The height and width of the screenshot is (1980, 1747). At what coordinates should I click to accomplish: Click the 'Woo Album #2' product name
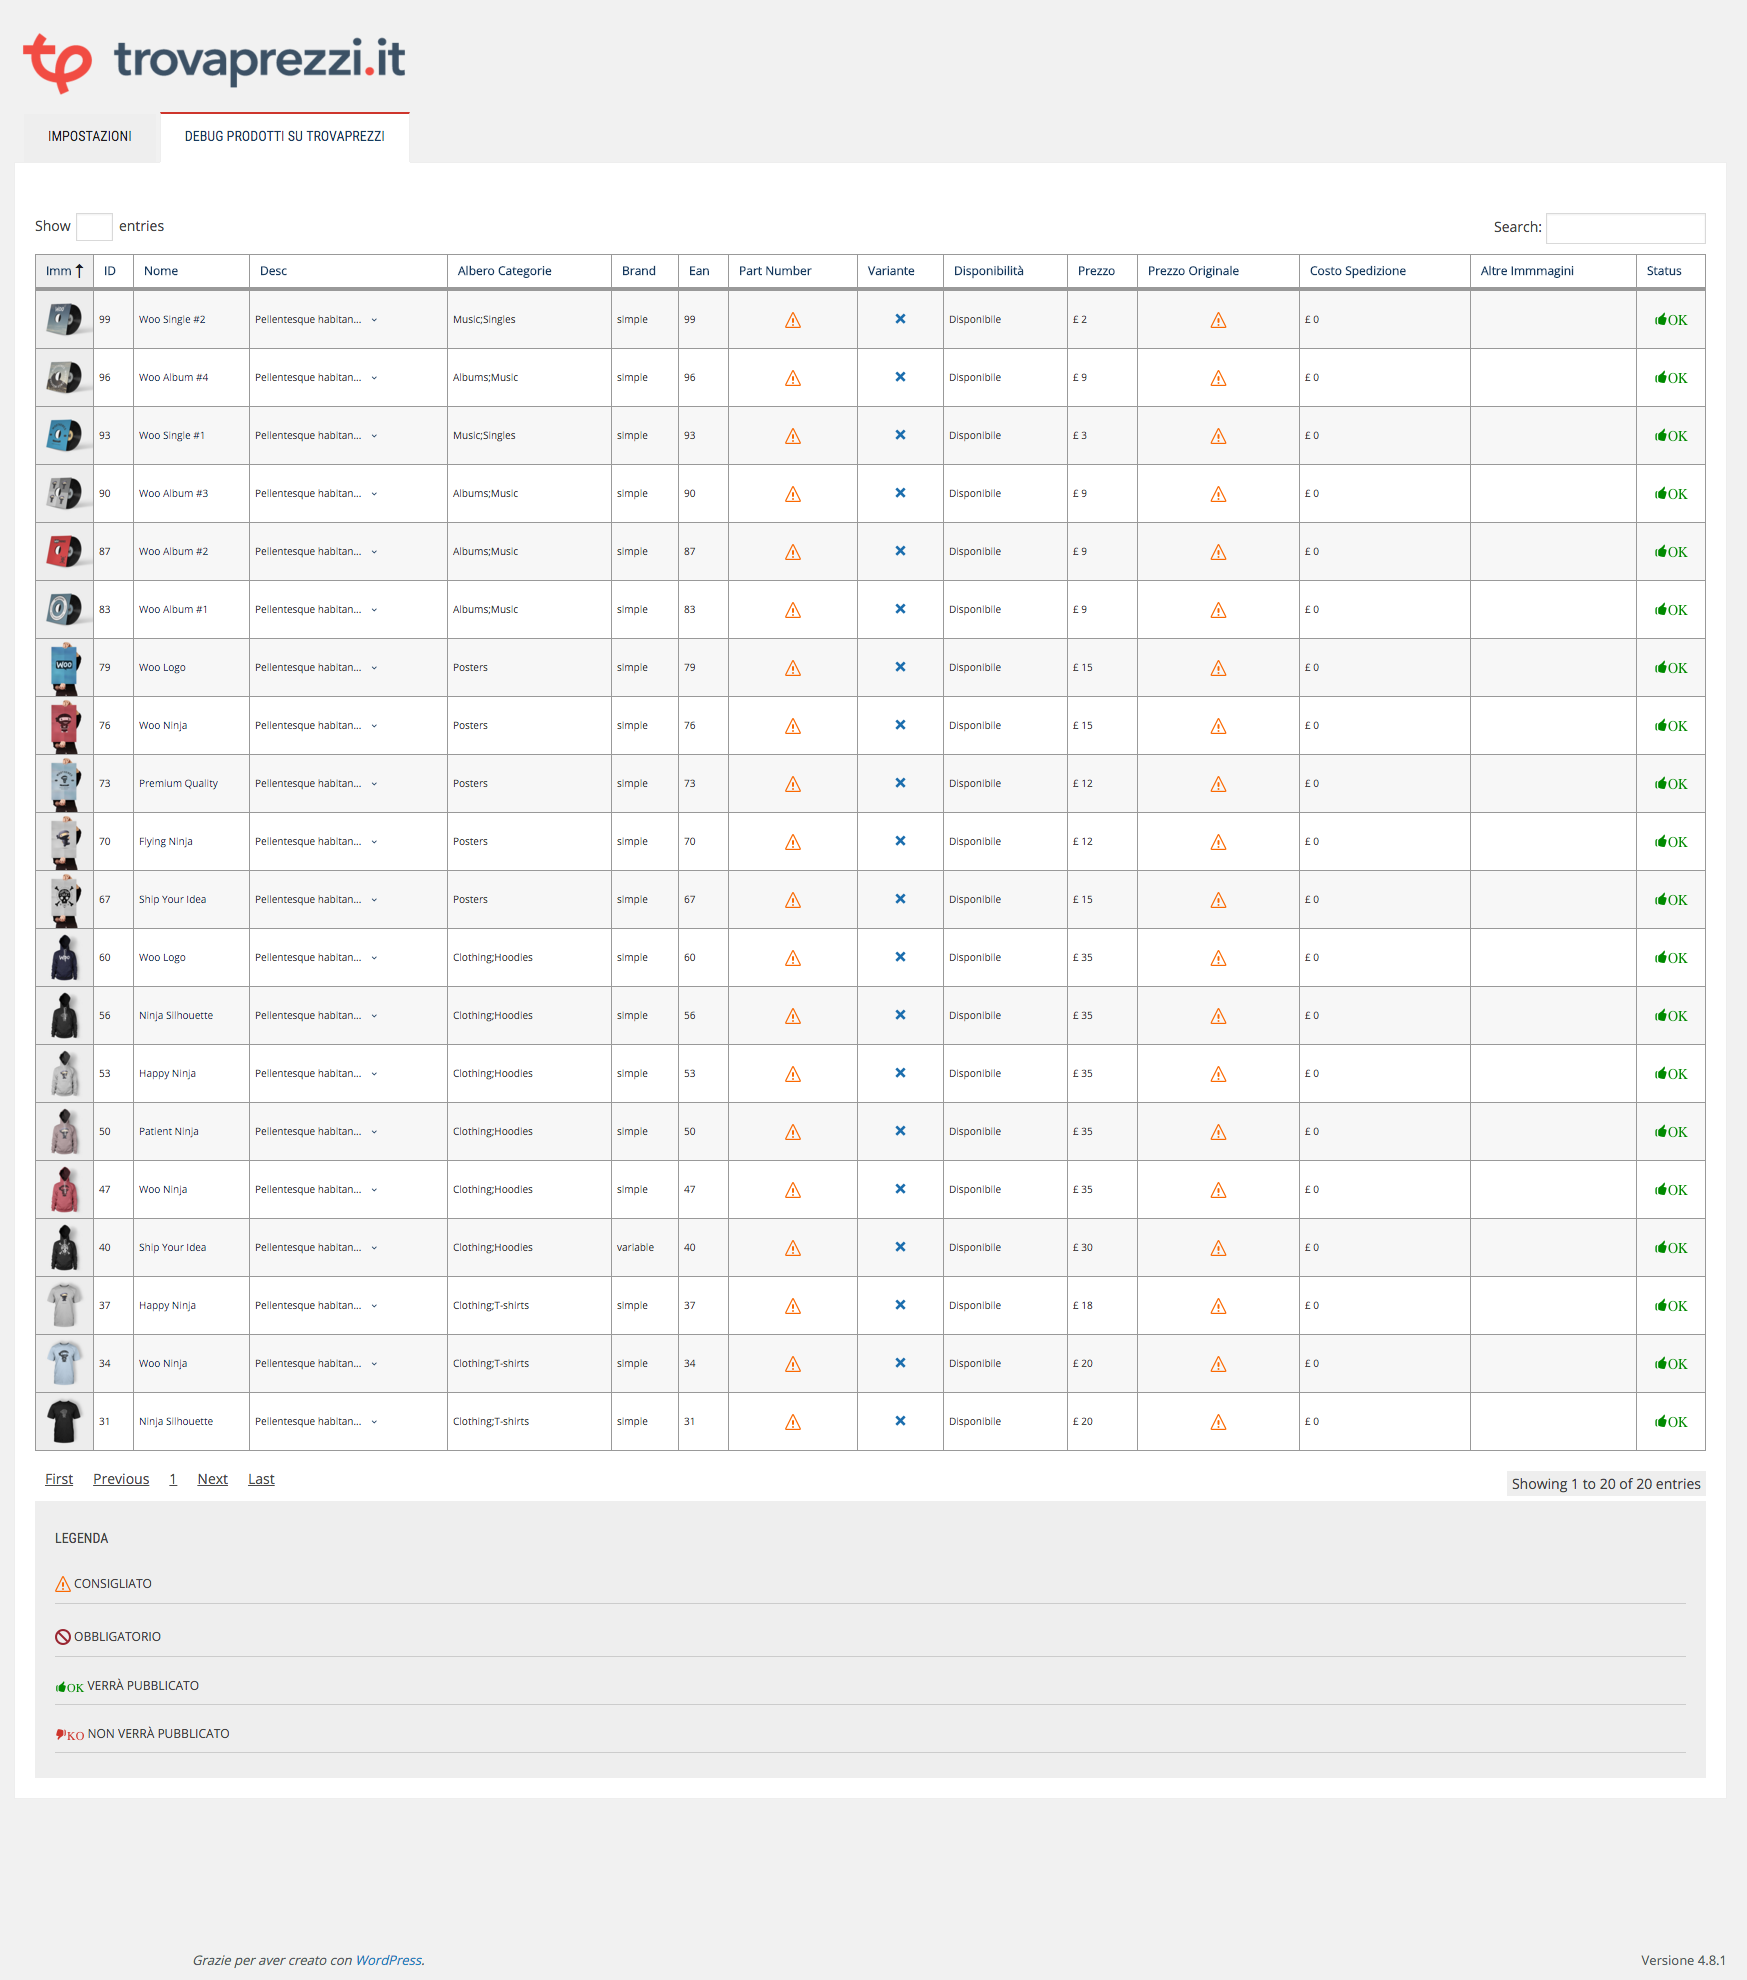174,552
